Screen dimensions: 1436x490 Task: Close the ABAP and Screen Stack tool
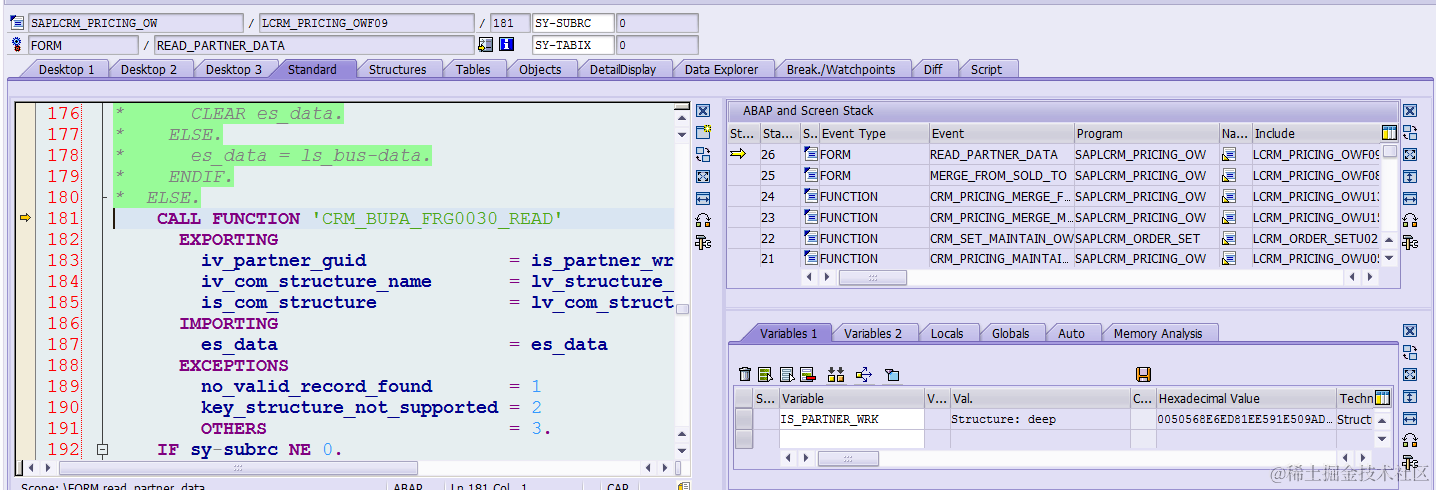click(x=1410, y=111)
